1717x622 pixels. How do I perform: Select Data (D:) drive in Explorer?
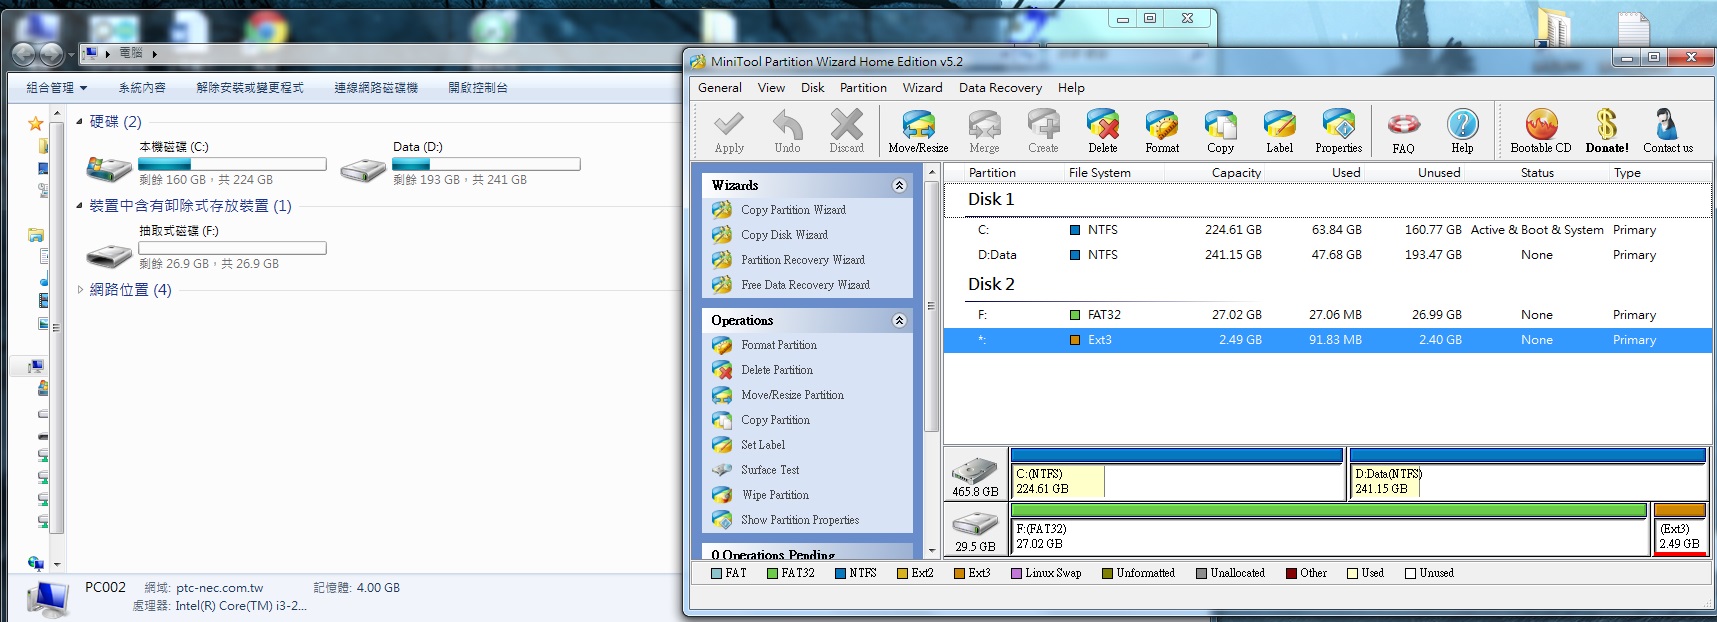click(x=460, y=164)
